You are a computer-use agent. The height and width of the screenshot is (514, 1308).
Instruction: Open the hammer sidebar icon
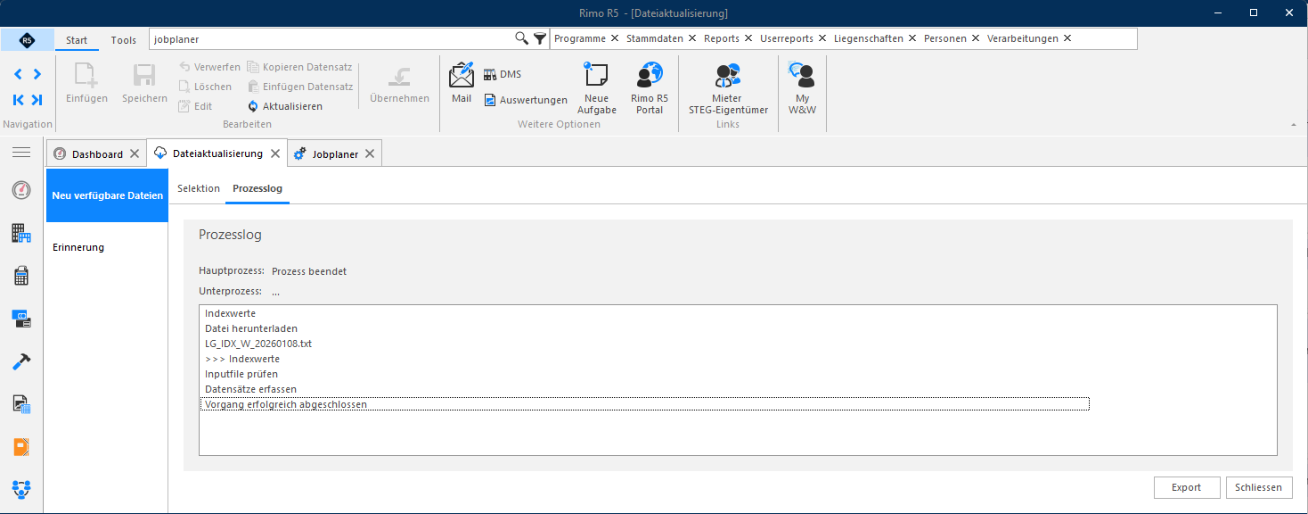click(21, 361)
